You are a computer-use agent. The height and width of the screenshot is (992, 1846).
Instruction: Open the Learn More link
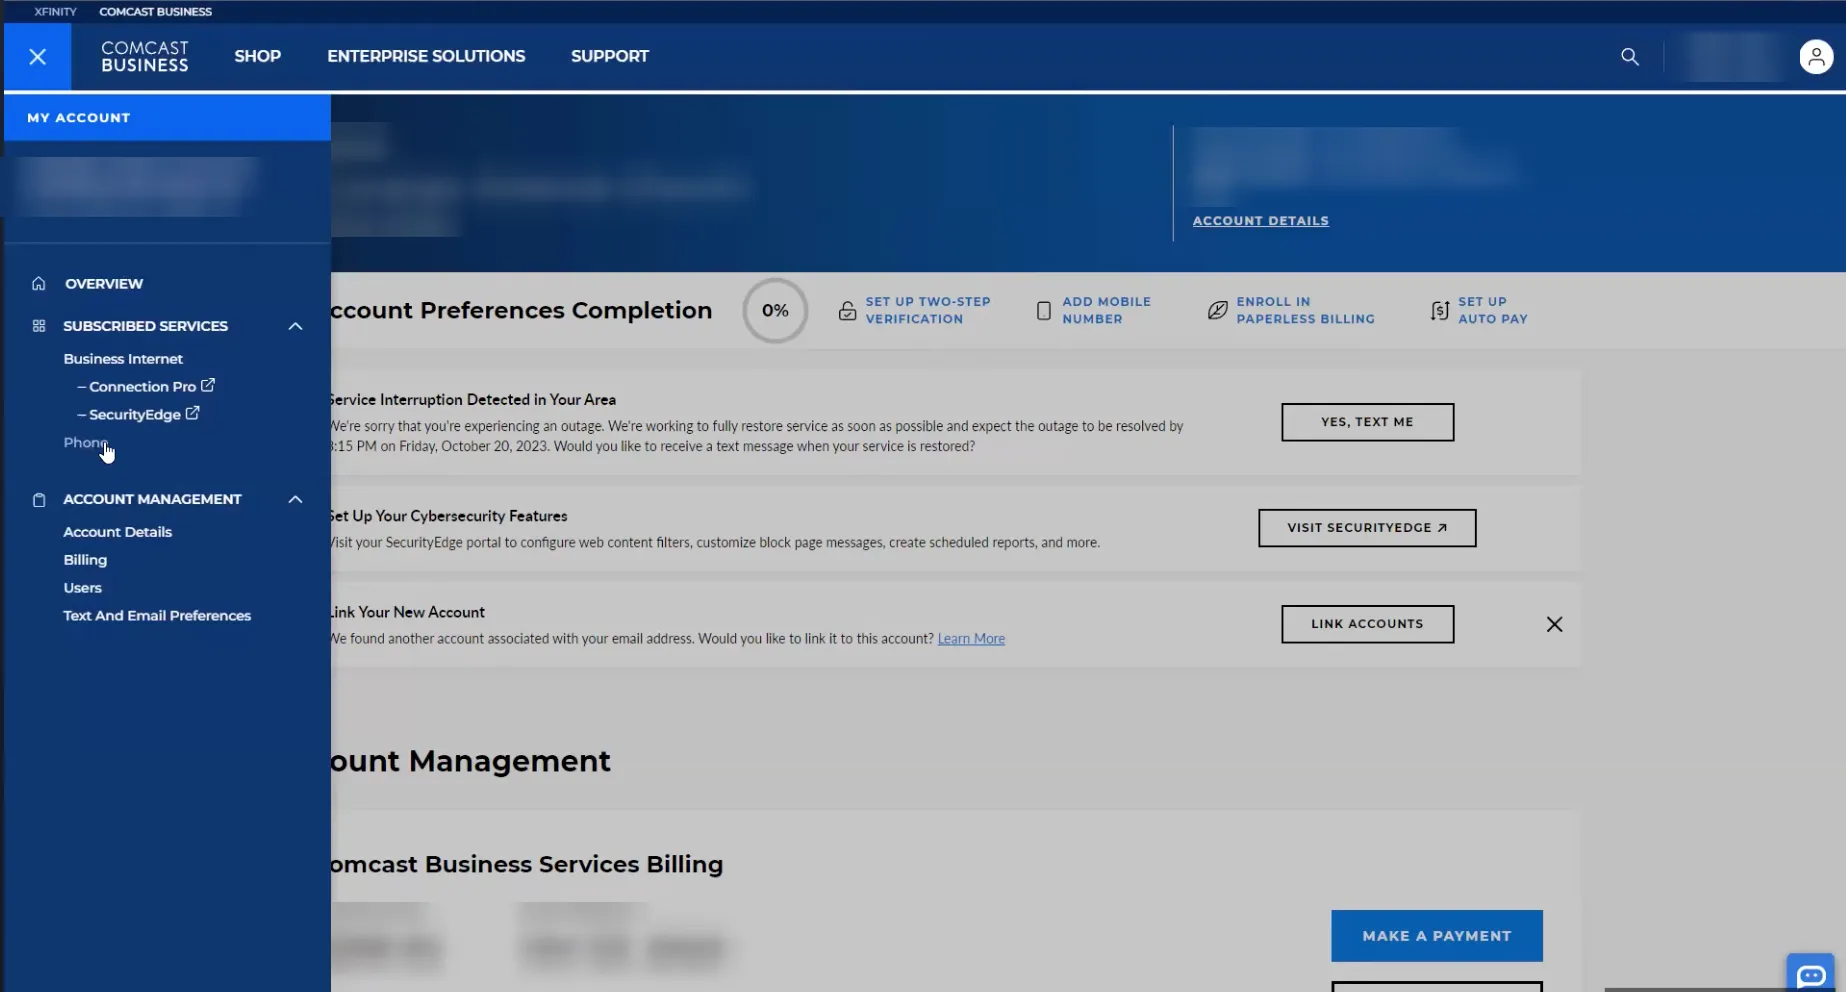click(x=971, y=639)
